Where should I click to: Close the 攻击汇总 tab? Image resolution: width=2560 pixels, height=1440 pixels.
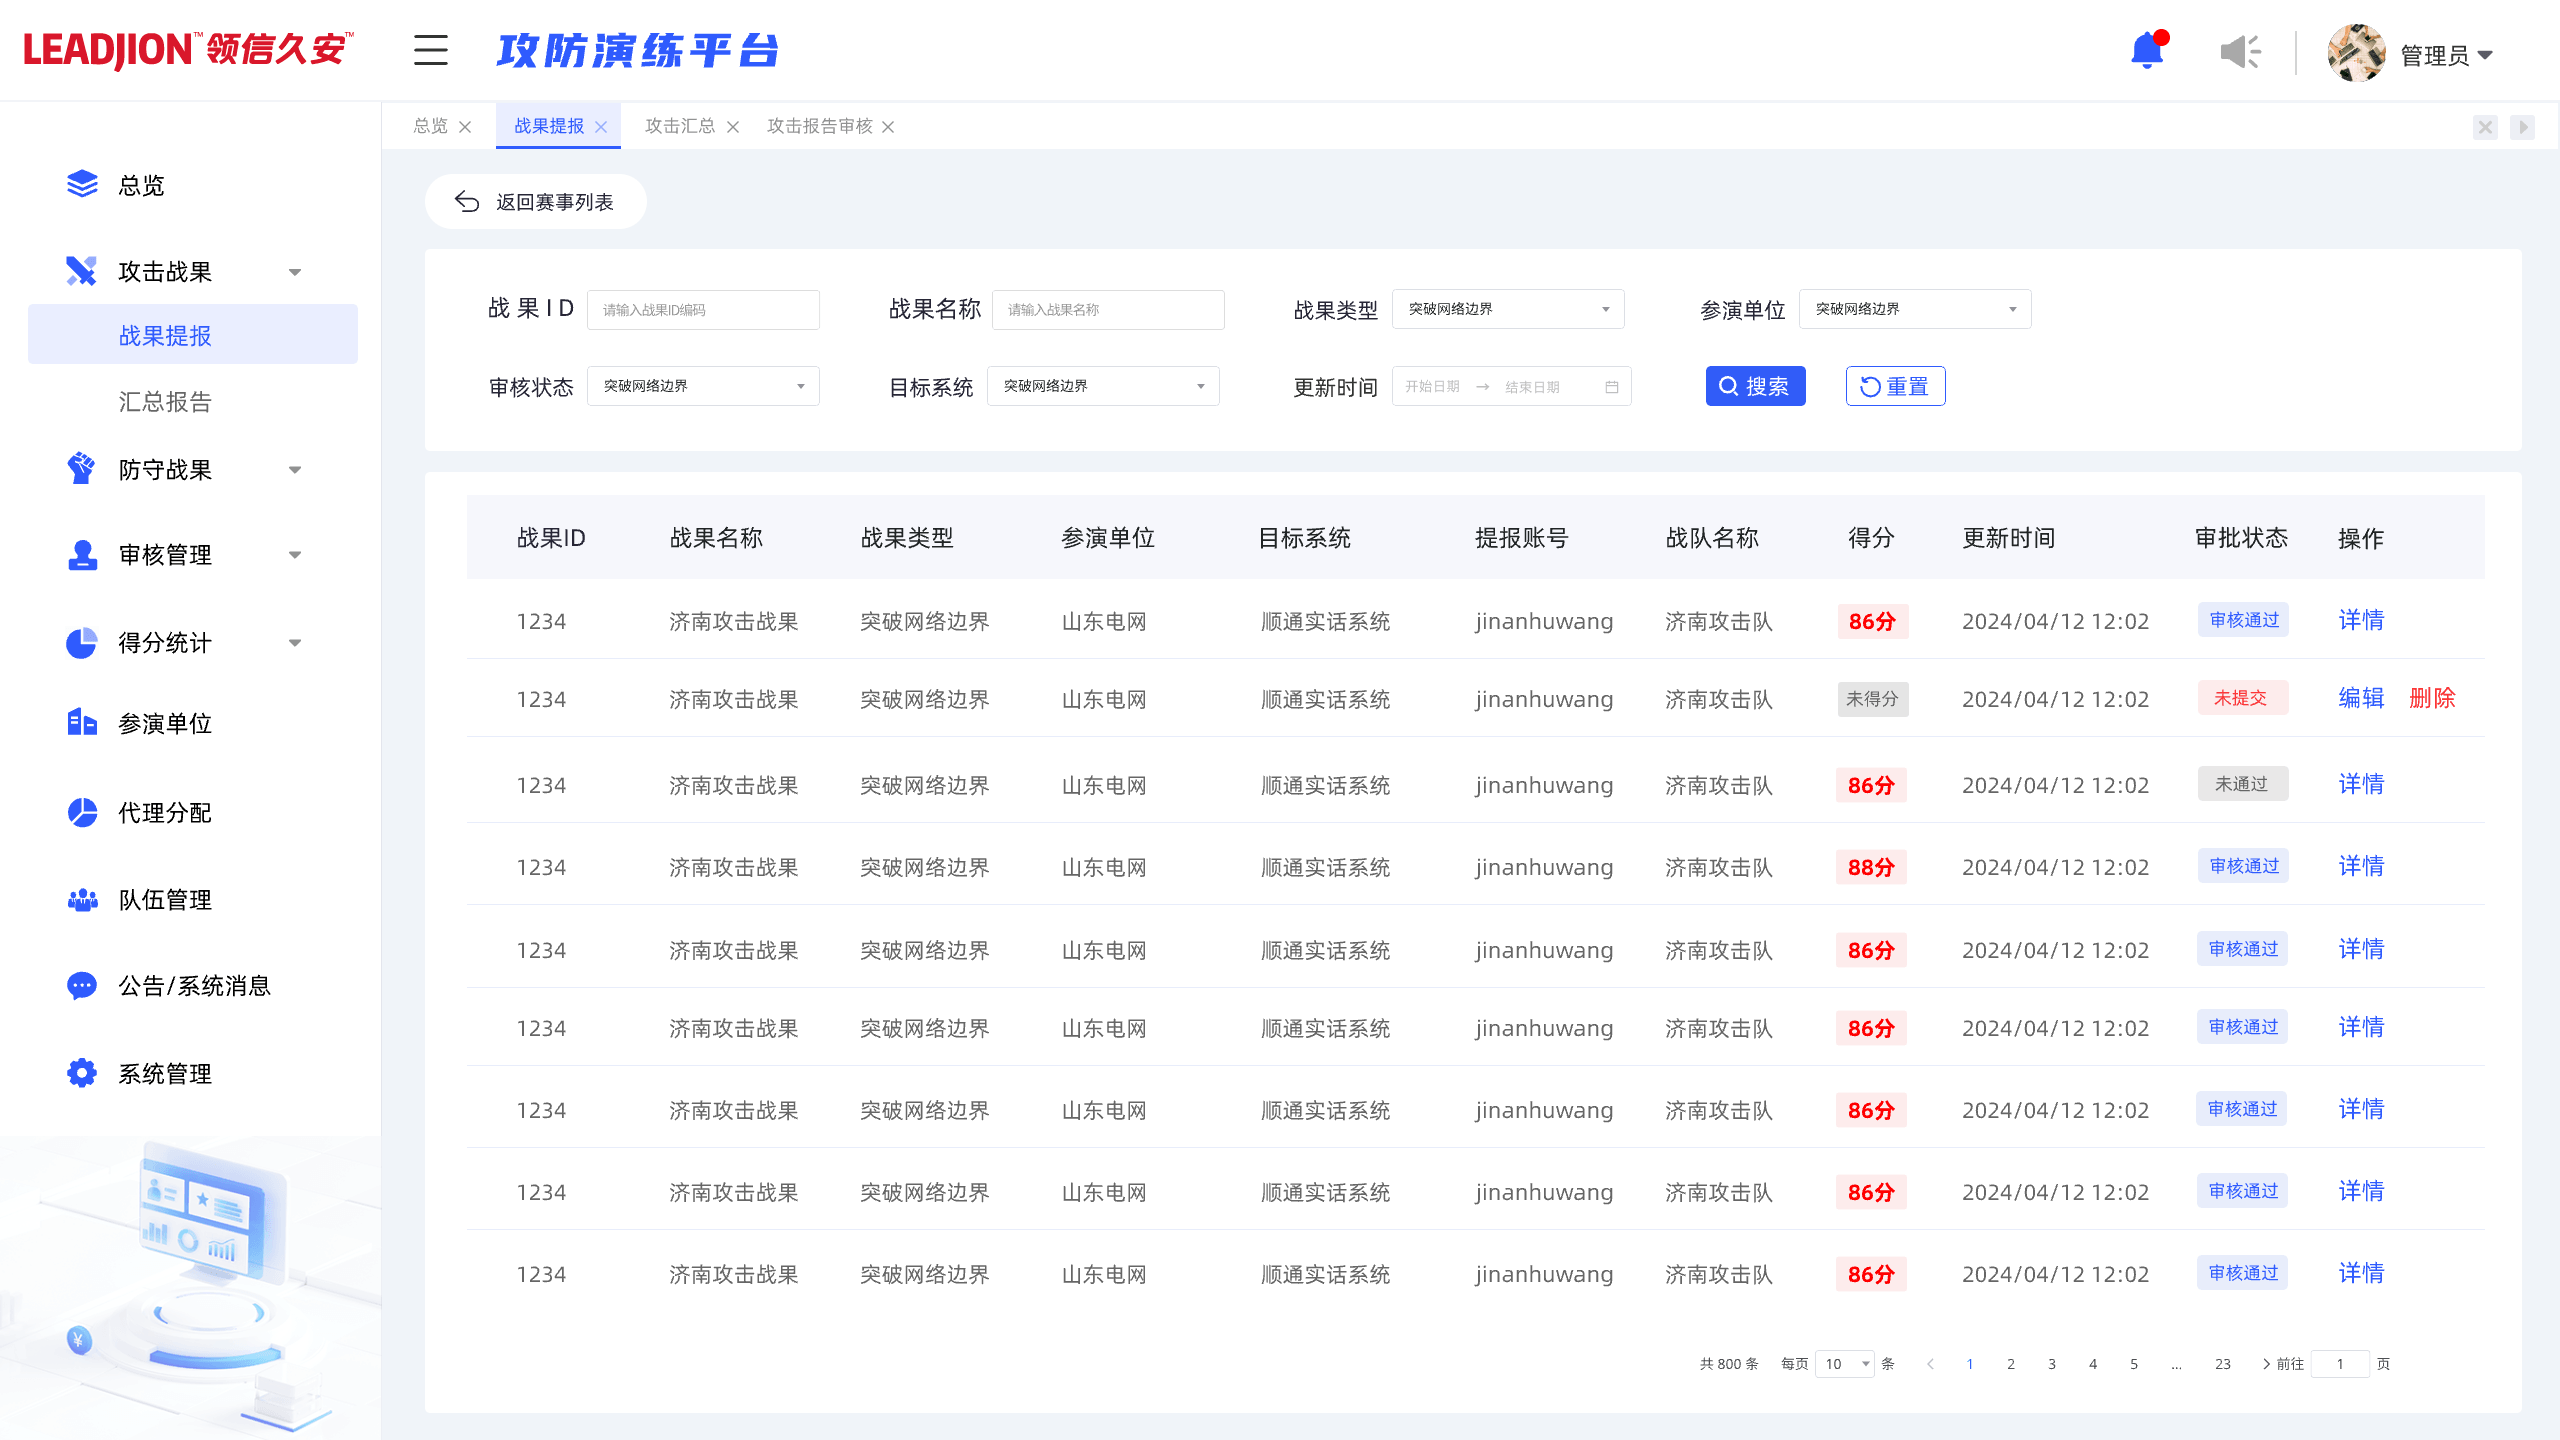point(733,127)
